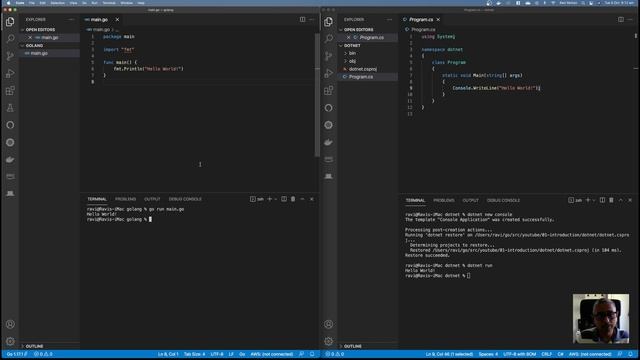Open Search view in right VS Code window

click(329, 39)
